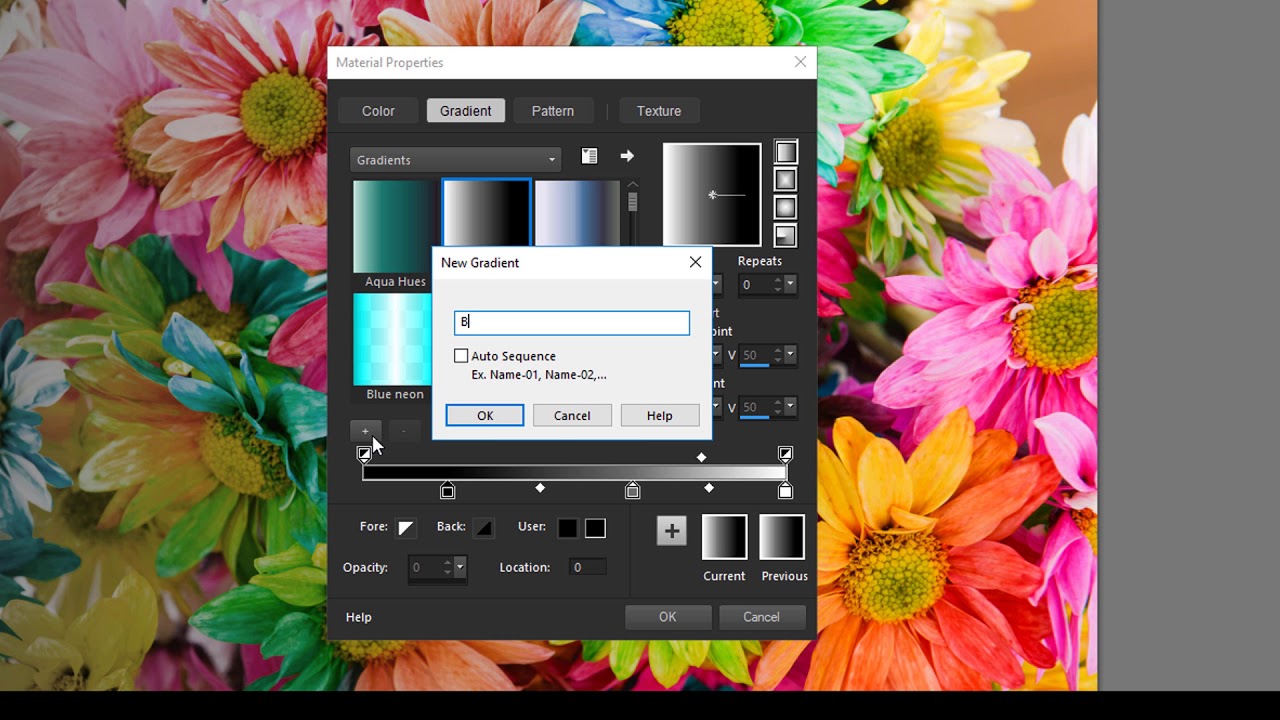The height and width of the screenshot is (720, 1280).
Task: Select the gray middle color stop marker
Action: (x=632, y=490)
